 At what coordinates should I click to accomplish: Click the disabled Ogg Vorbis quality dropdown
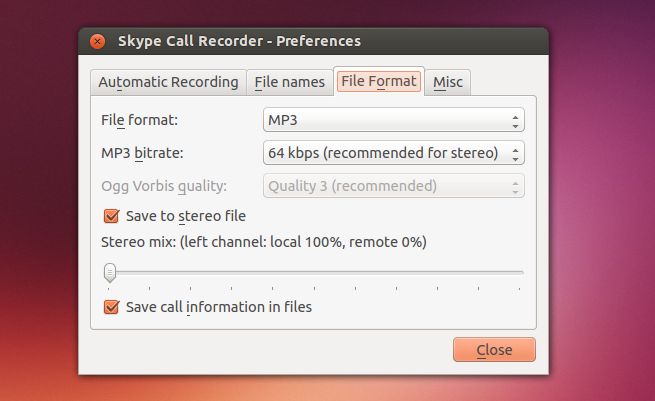click(394, 186)
